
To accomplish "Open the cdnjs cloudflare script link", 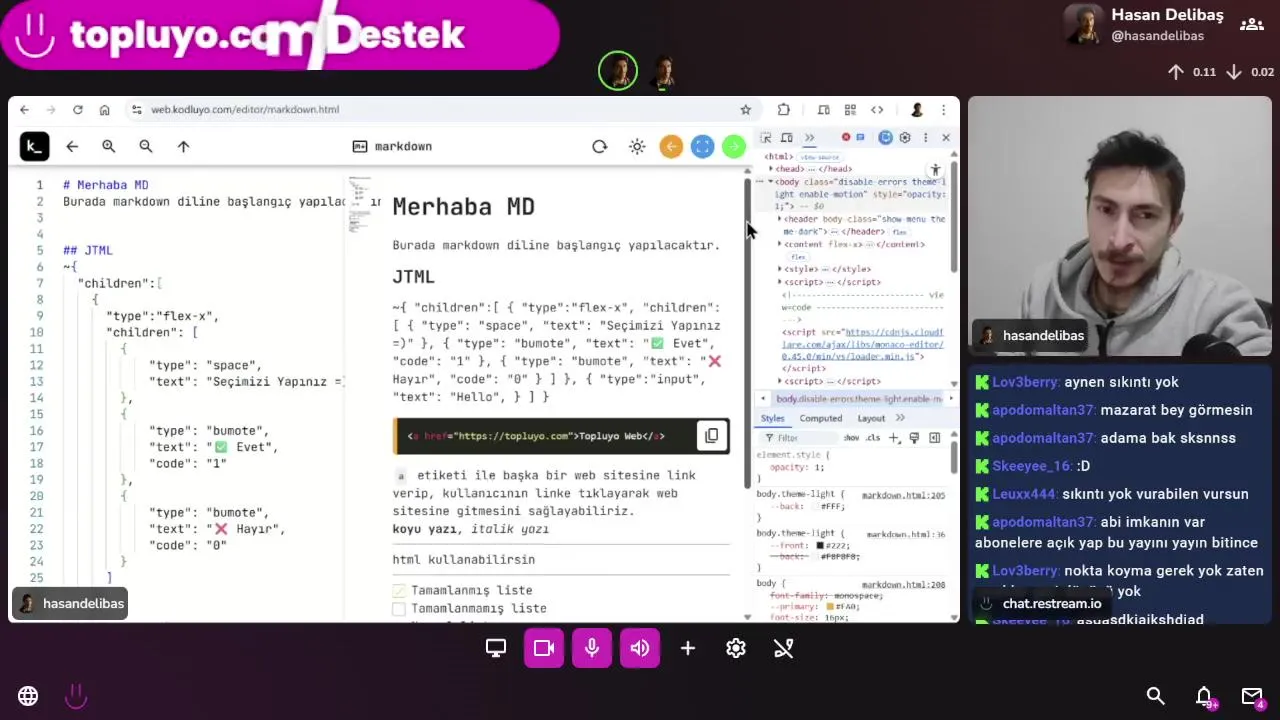I will tap(862, 344).
